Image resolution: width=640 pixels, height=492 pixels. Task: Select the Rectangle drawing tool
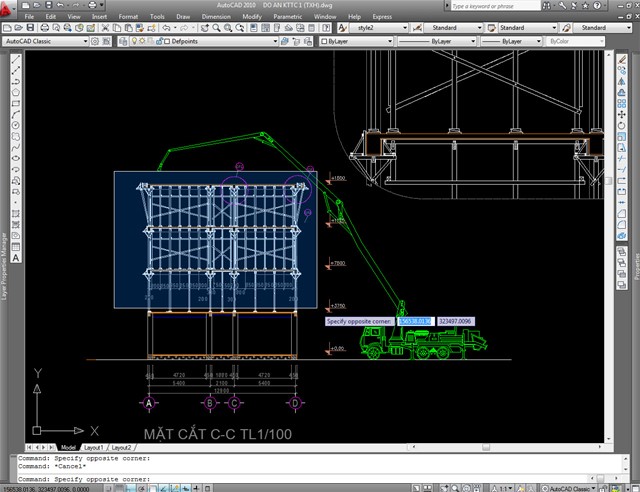coord(16,104)
